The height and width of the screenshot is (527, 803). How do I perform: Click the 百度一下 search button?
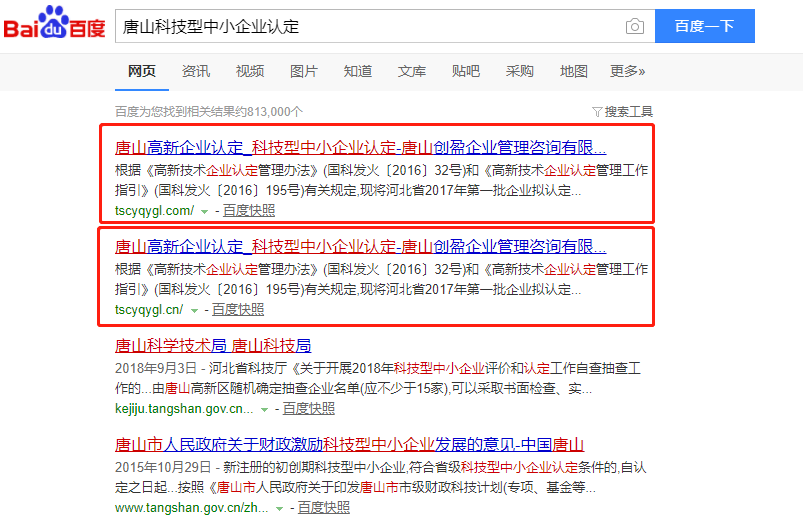point(704,27)
